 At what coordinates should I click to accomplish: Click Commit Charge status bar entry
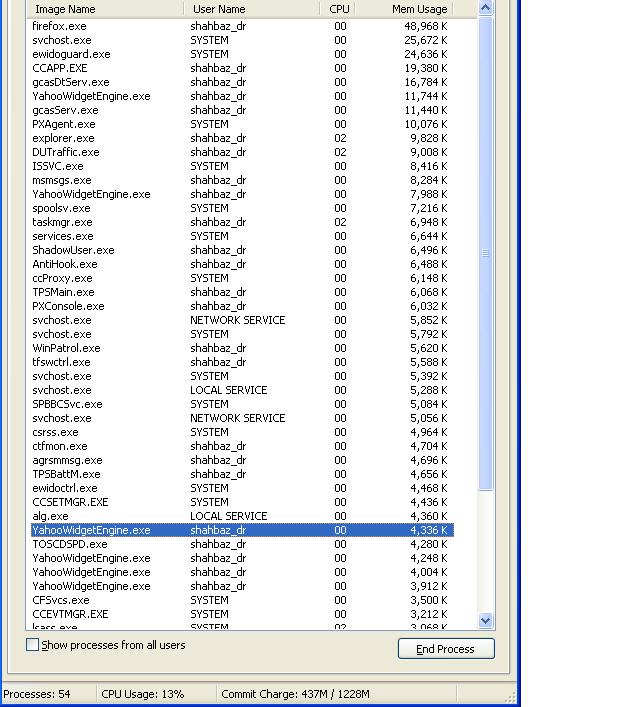(x=295, y=693)
